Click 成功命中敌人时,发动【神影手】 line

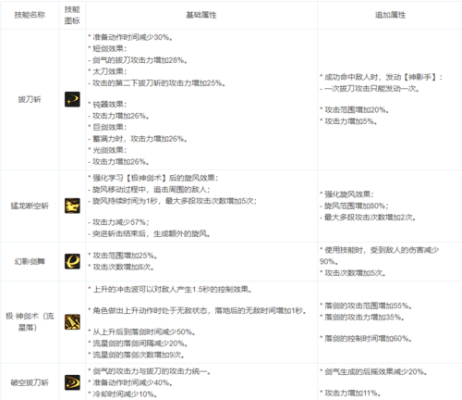381,77
